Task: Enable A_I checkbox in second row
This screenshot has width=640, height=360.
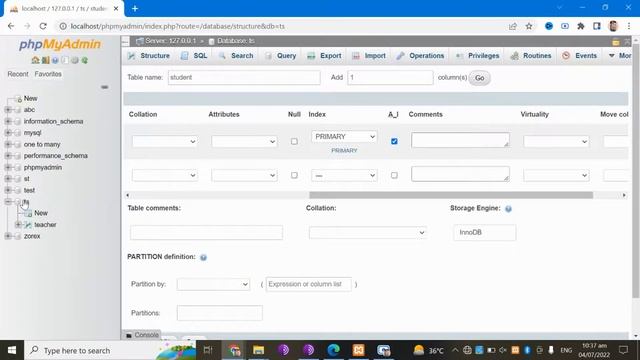Action: pyautogui.click(x=394, y=176)
